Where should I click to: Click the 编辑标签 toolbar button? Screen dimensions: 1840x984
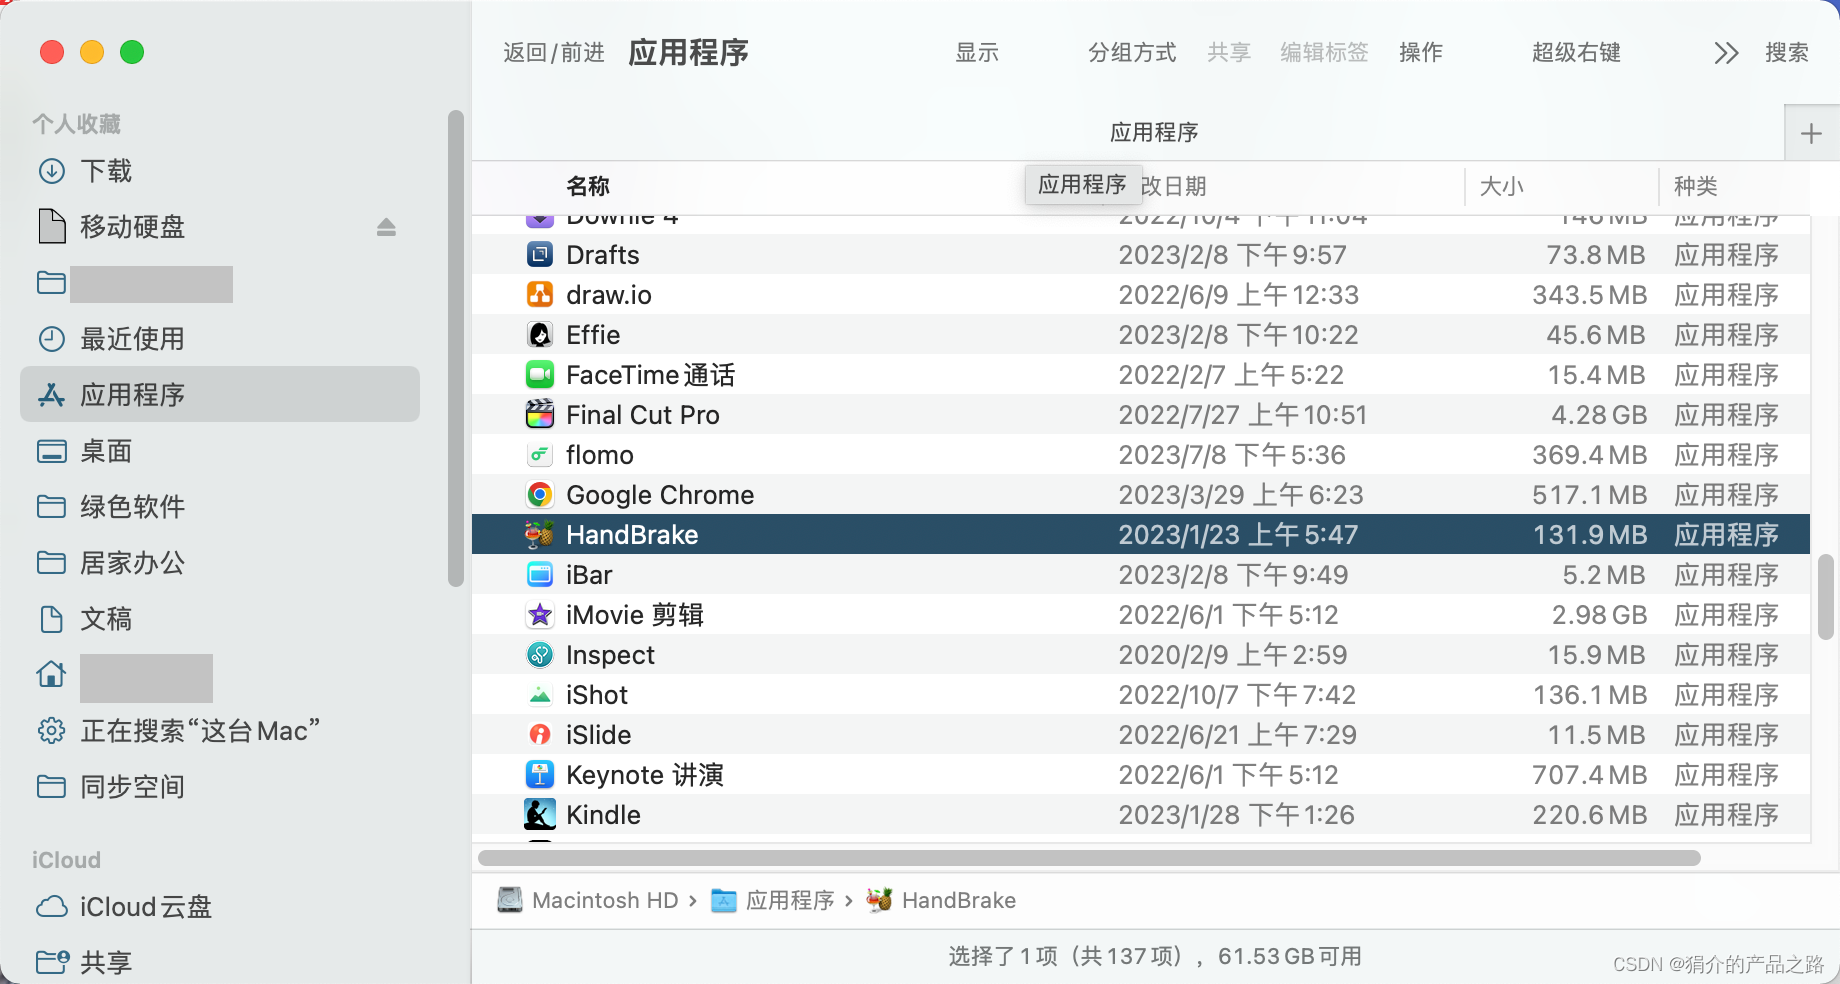[x=1325, y=53]
